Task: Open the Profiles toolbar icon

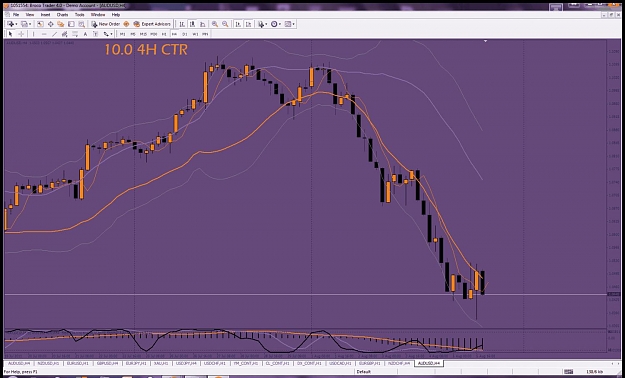Action: pyautogui.click(x=24, y=24)
